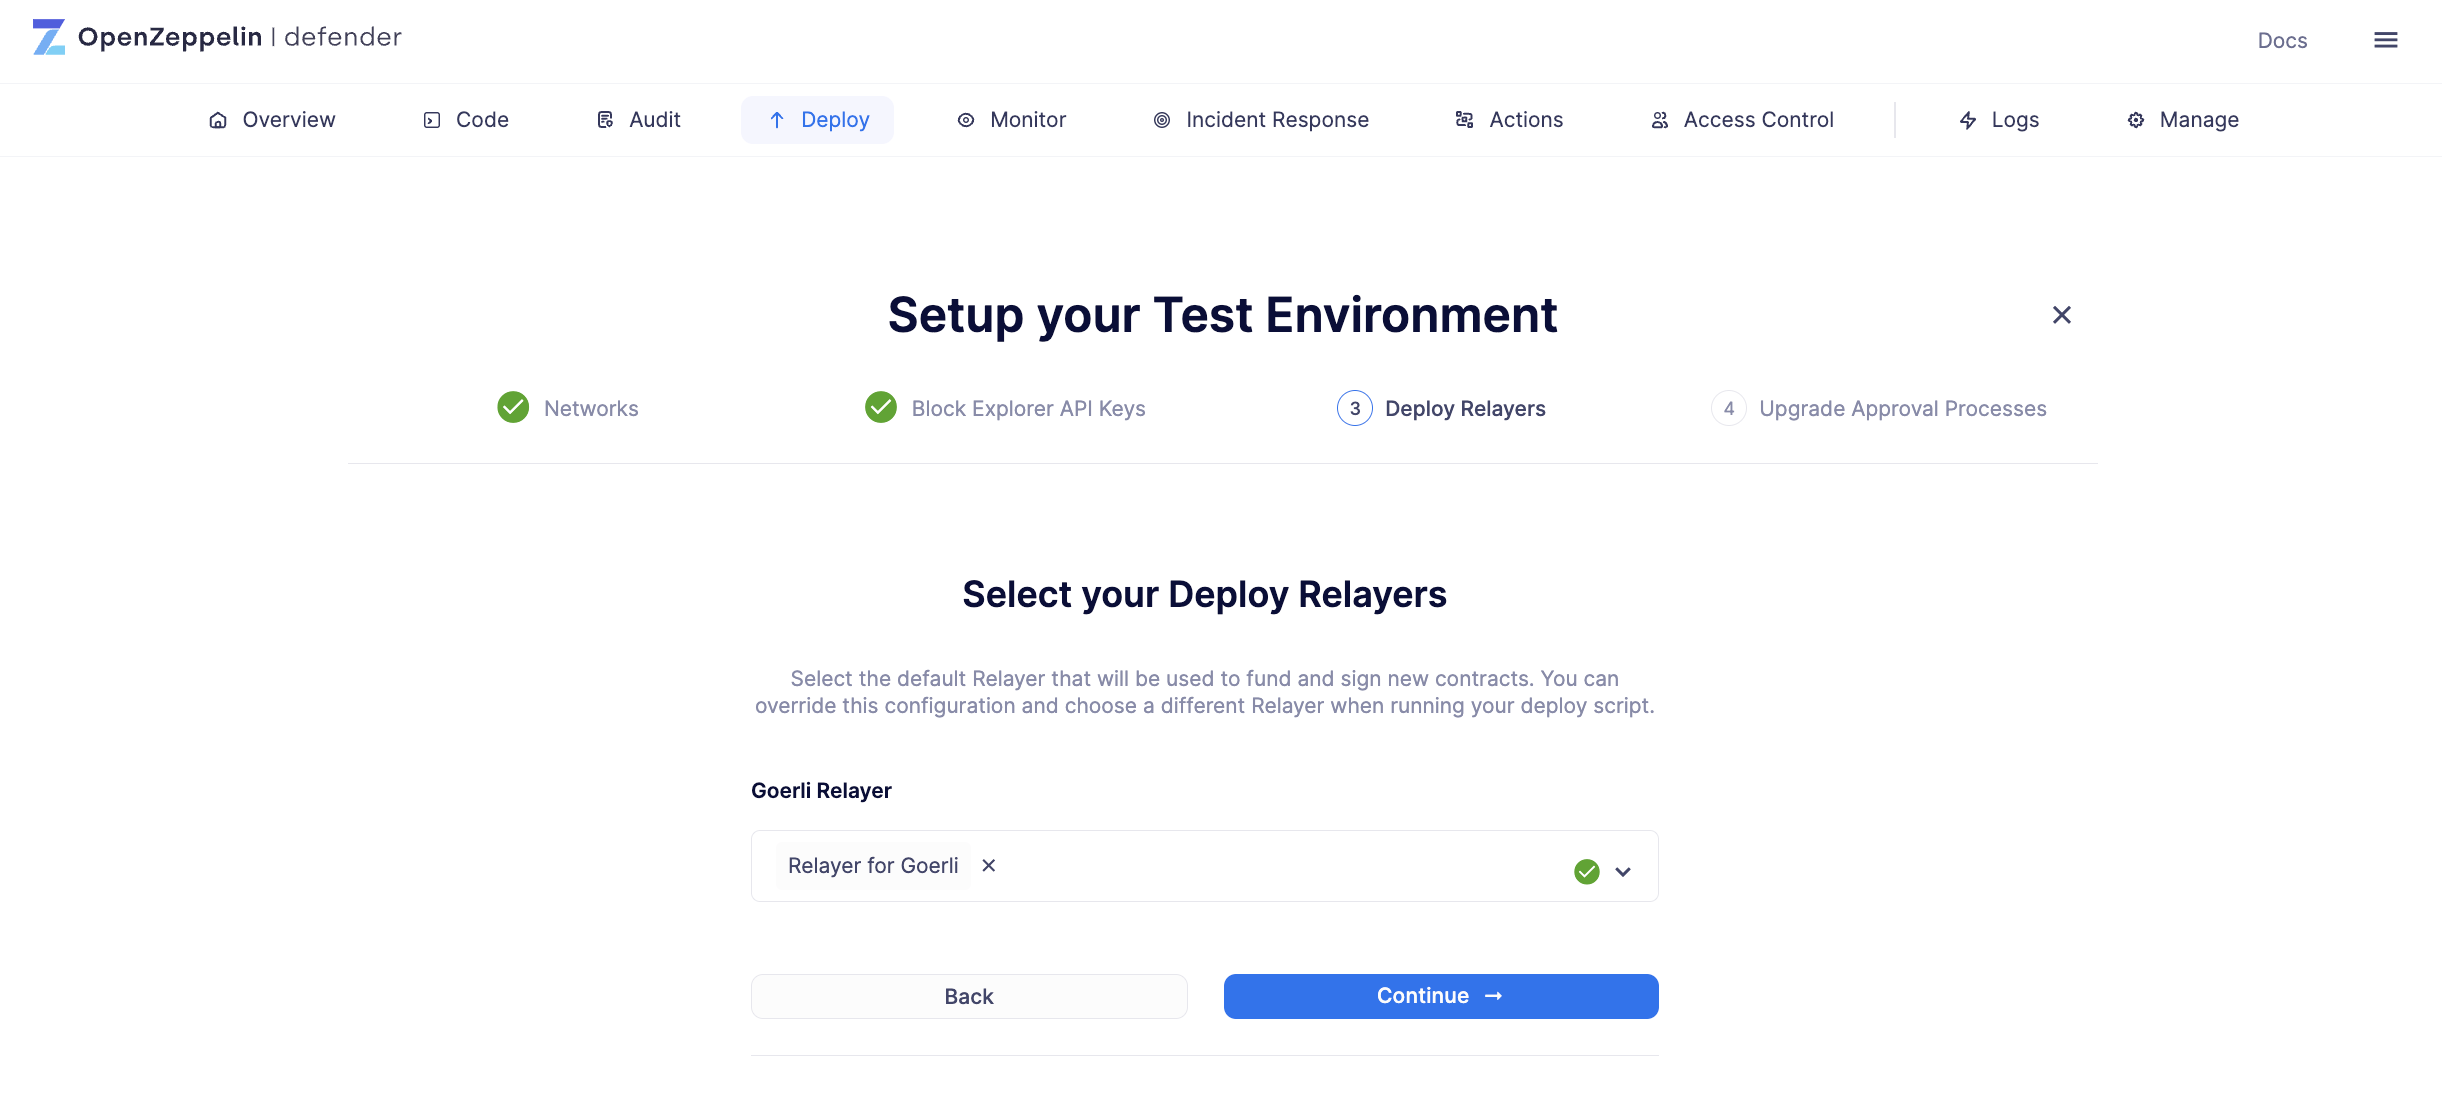Click the Select your Deploy Relayers heading
The image size is (2442, 1104).
(x=1204, y=594)
